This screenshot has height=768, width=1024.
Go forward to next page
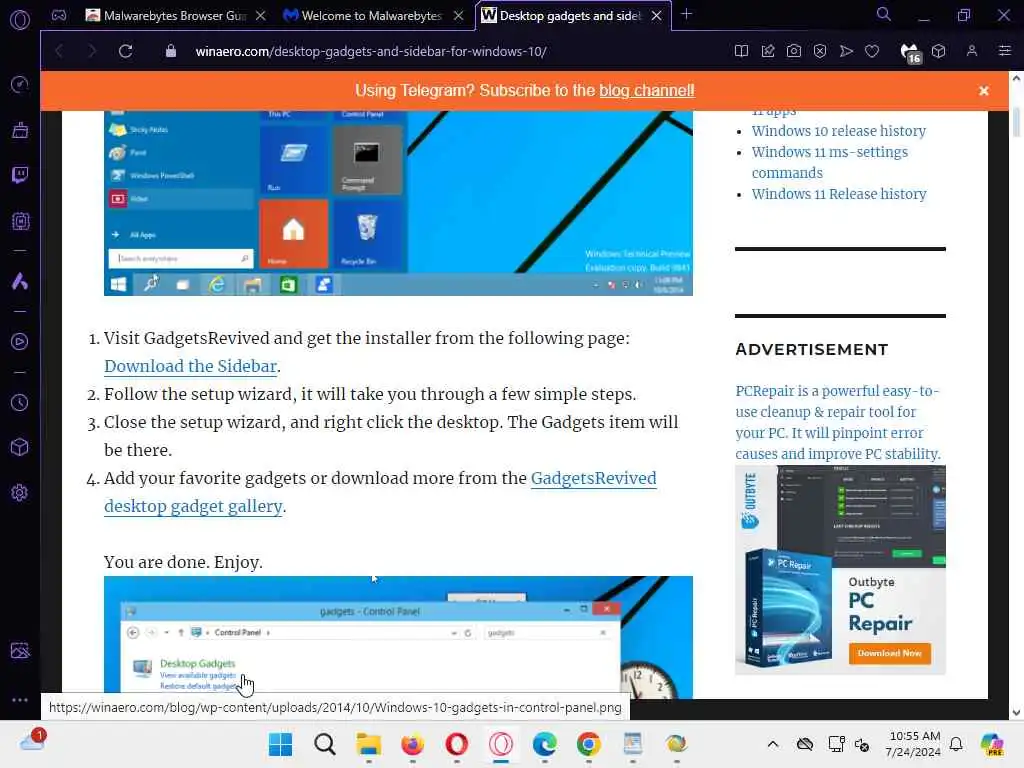[x=91, y=51]
